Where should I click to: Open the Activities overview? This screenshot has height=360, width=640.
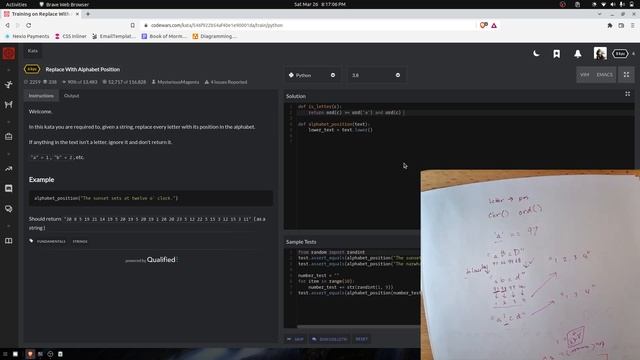(16, 4)
